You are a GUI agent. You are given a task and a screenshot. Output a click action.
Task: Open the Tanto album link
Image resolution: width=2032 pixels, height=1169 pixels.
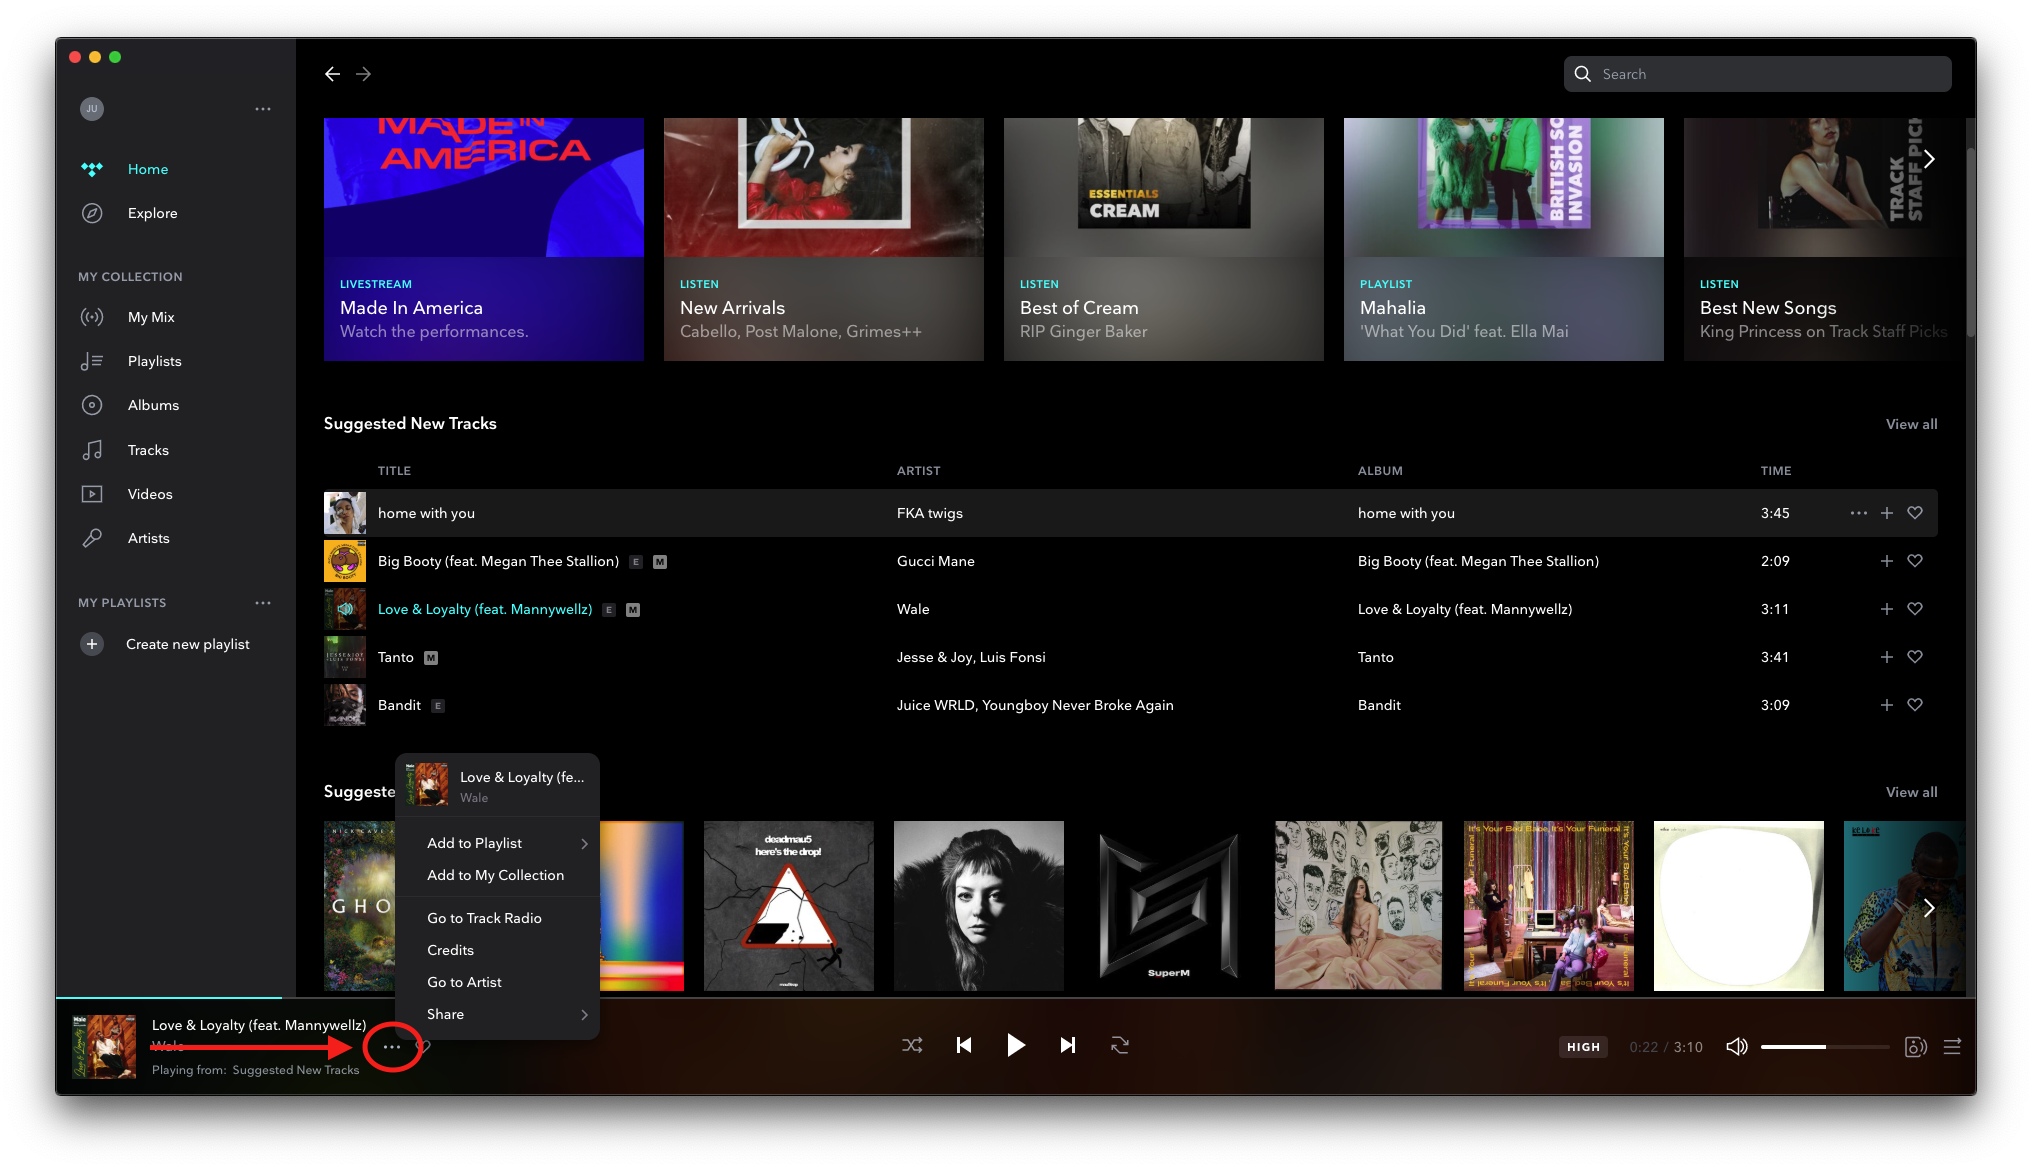[x=1375, y=657]
